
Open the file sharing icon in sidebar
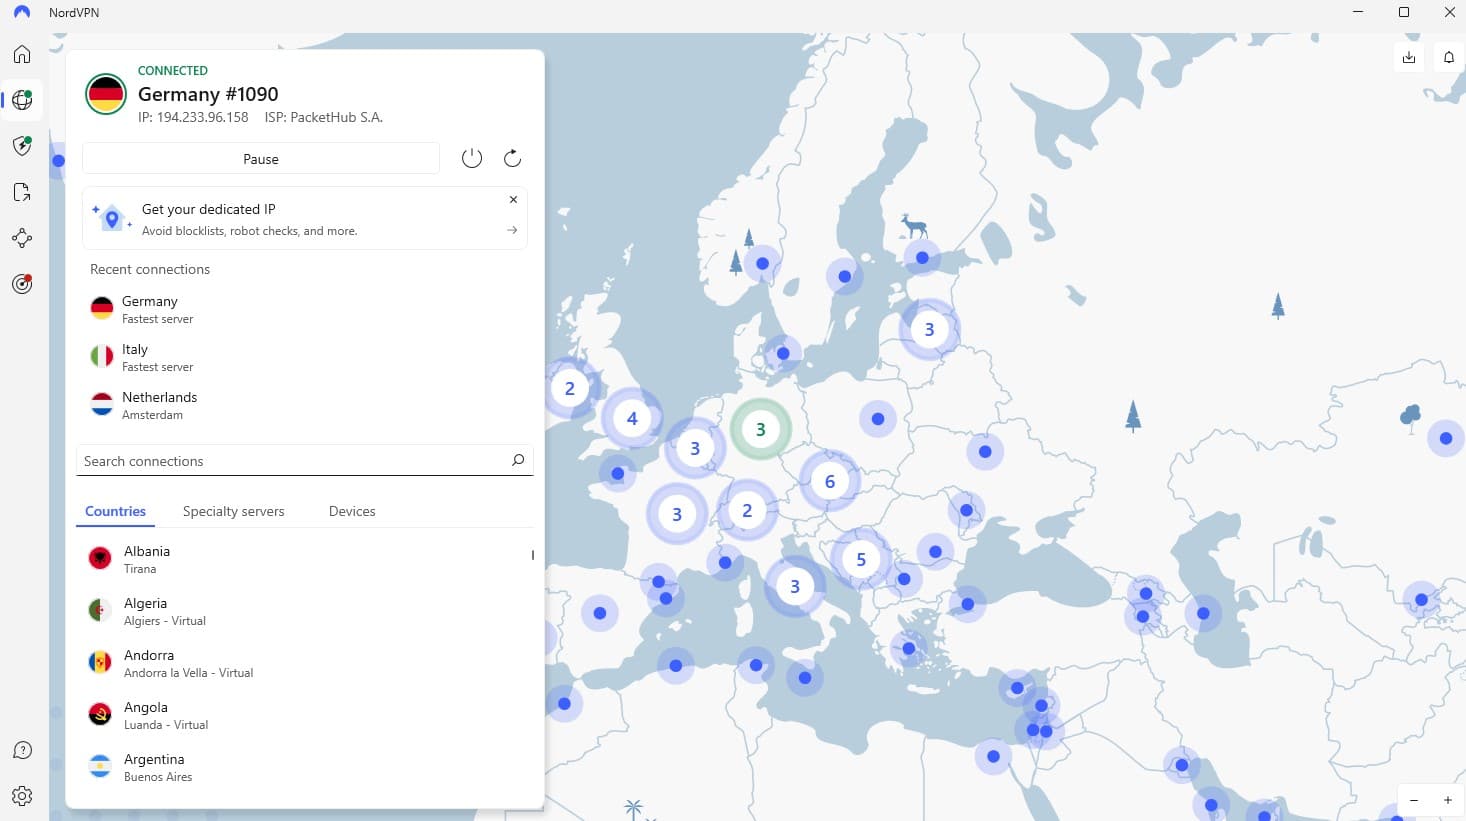click(22, 192)
